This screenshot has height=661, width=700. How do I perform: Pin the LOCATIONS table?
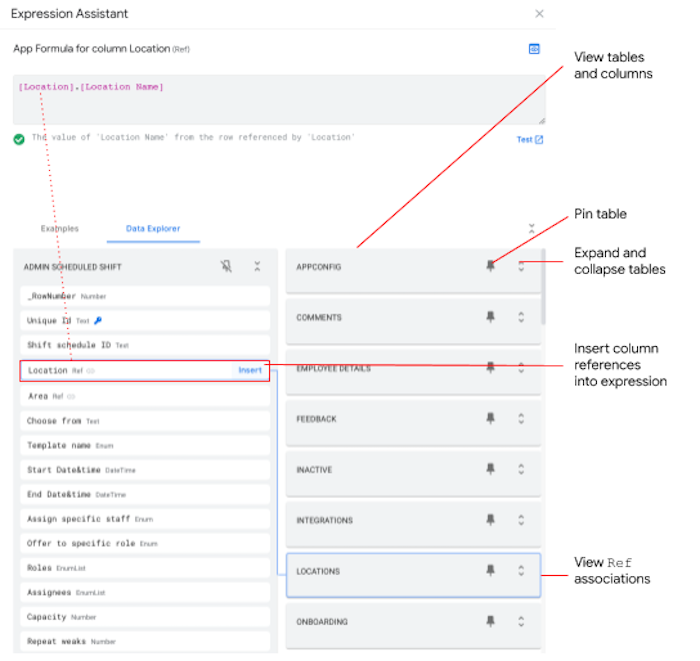(490, 571)
